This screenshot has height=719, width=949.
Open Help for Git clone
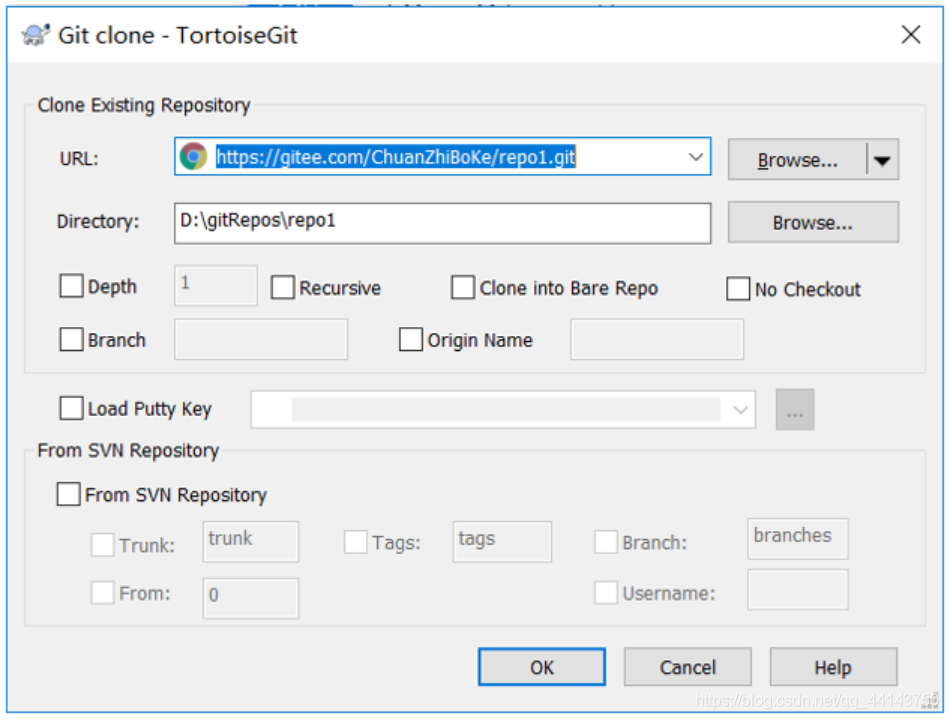coord(833,667)
